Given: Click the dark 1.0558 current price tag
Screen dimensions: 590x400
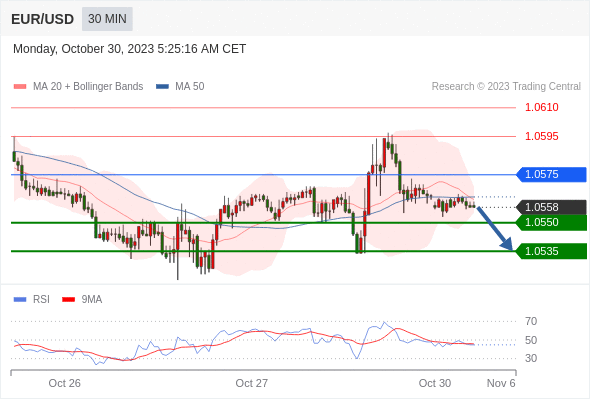Looking at the screenshot, I should 551,207.
